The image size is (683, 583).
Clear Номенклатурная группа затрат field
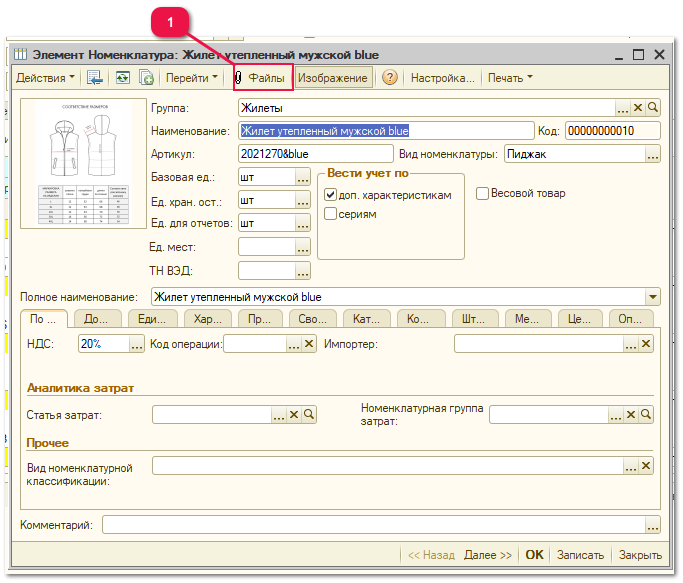click(631, 414)
